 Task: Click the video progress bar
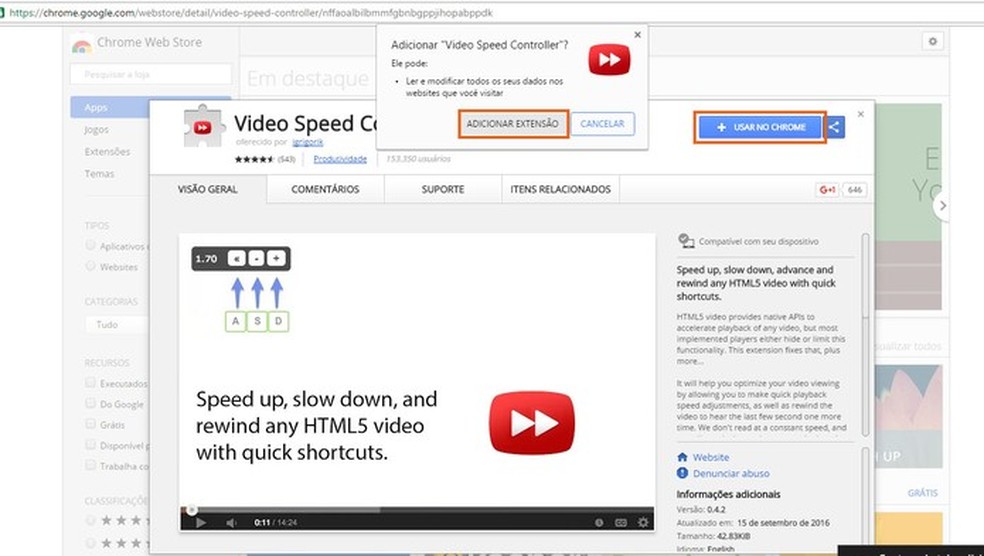coord(417,510)
